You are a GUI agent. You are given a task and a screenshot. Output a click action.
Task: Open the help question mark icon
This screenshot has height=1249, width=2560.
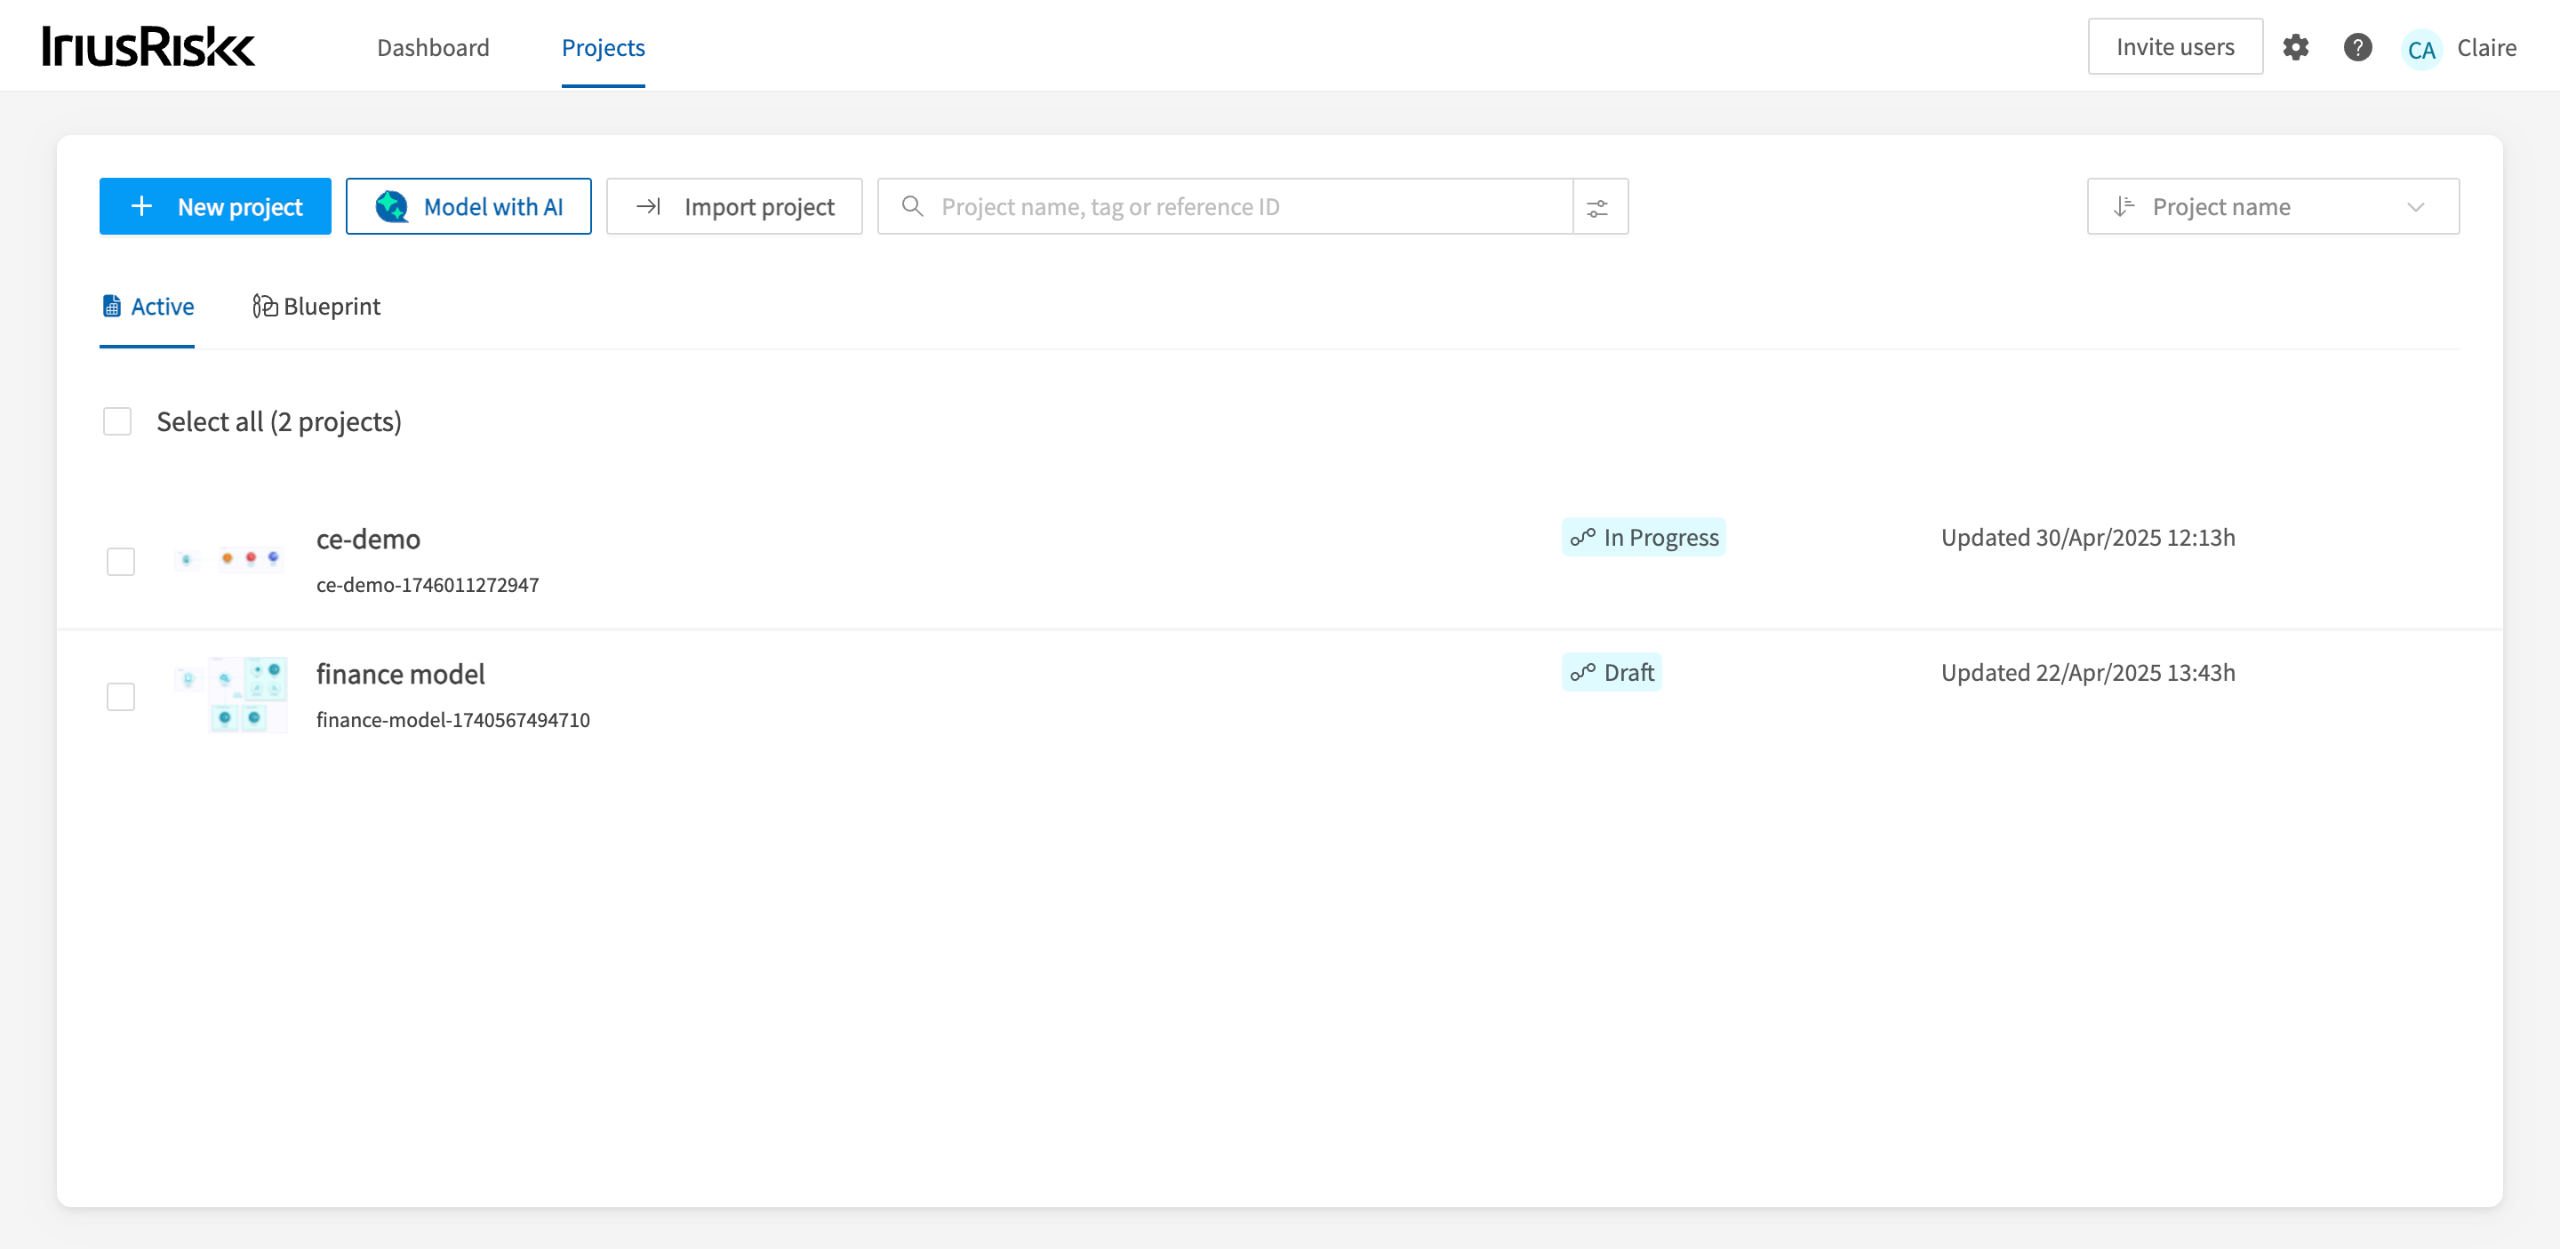pyautogui.click(x=2357, y=47)
